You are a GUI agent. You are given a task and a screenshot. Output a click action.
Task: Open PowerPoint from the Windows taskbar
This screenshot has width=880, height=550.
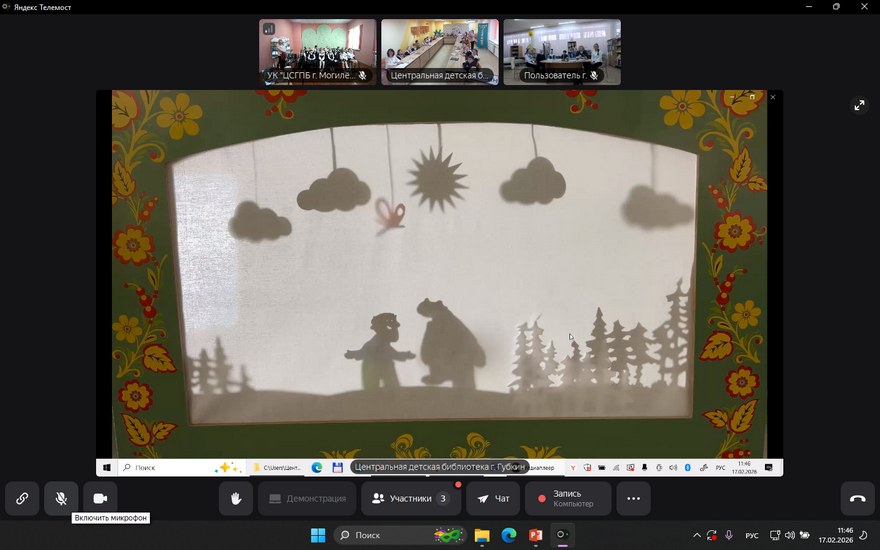535,535
